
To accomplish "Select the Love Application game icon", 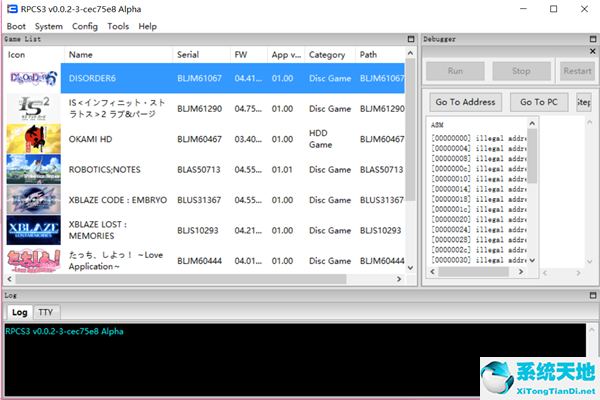I will coord(34,261).
